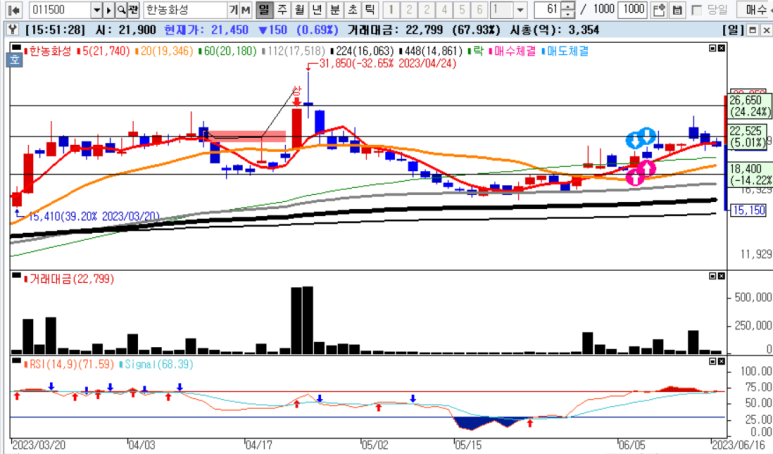Click the 매수 buy button
This screenshot has height=454, width=773.
[755, 9]
